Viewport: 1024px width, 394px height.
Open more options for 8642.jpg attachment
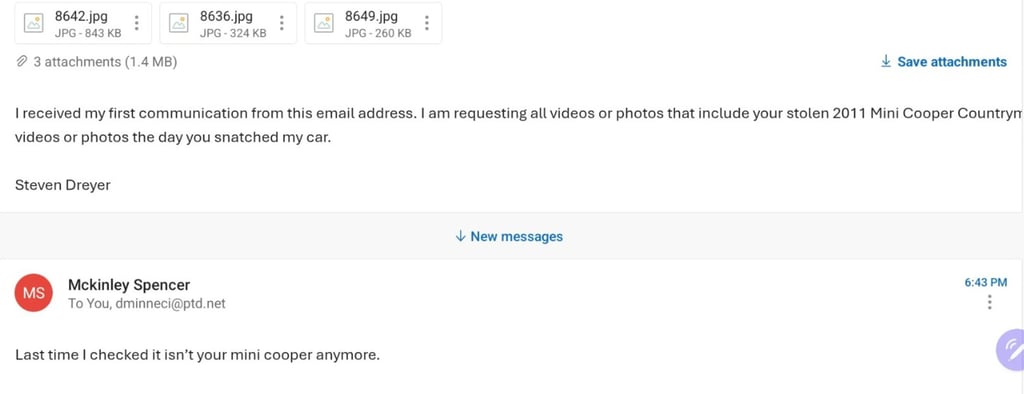[x=136, y=23]
